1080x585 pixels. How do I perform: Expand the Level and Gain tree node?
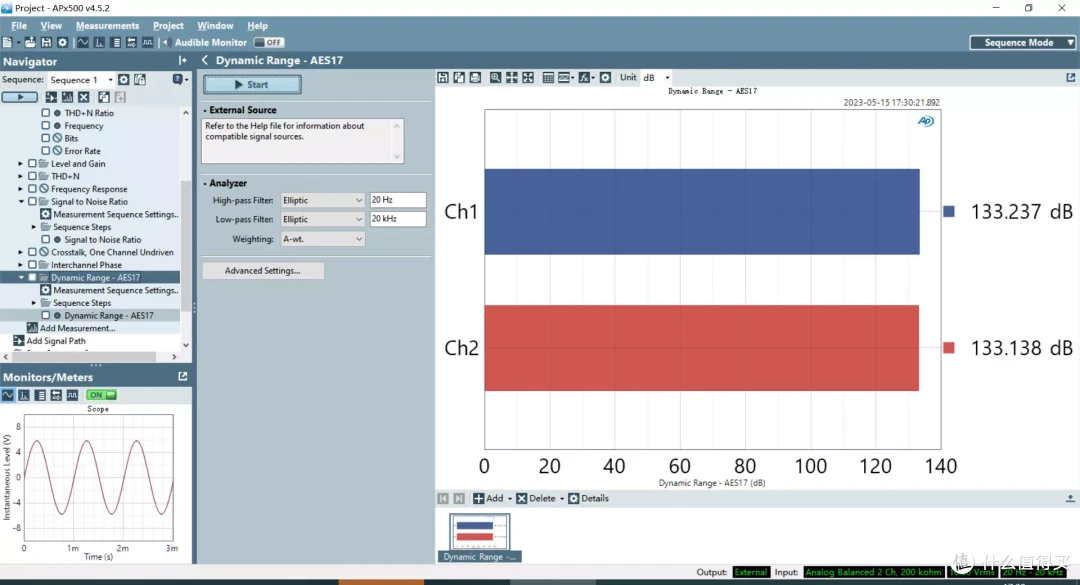coord(21,164)
